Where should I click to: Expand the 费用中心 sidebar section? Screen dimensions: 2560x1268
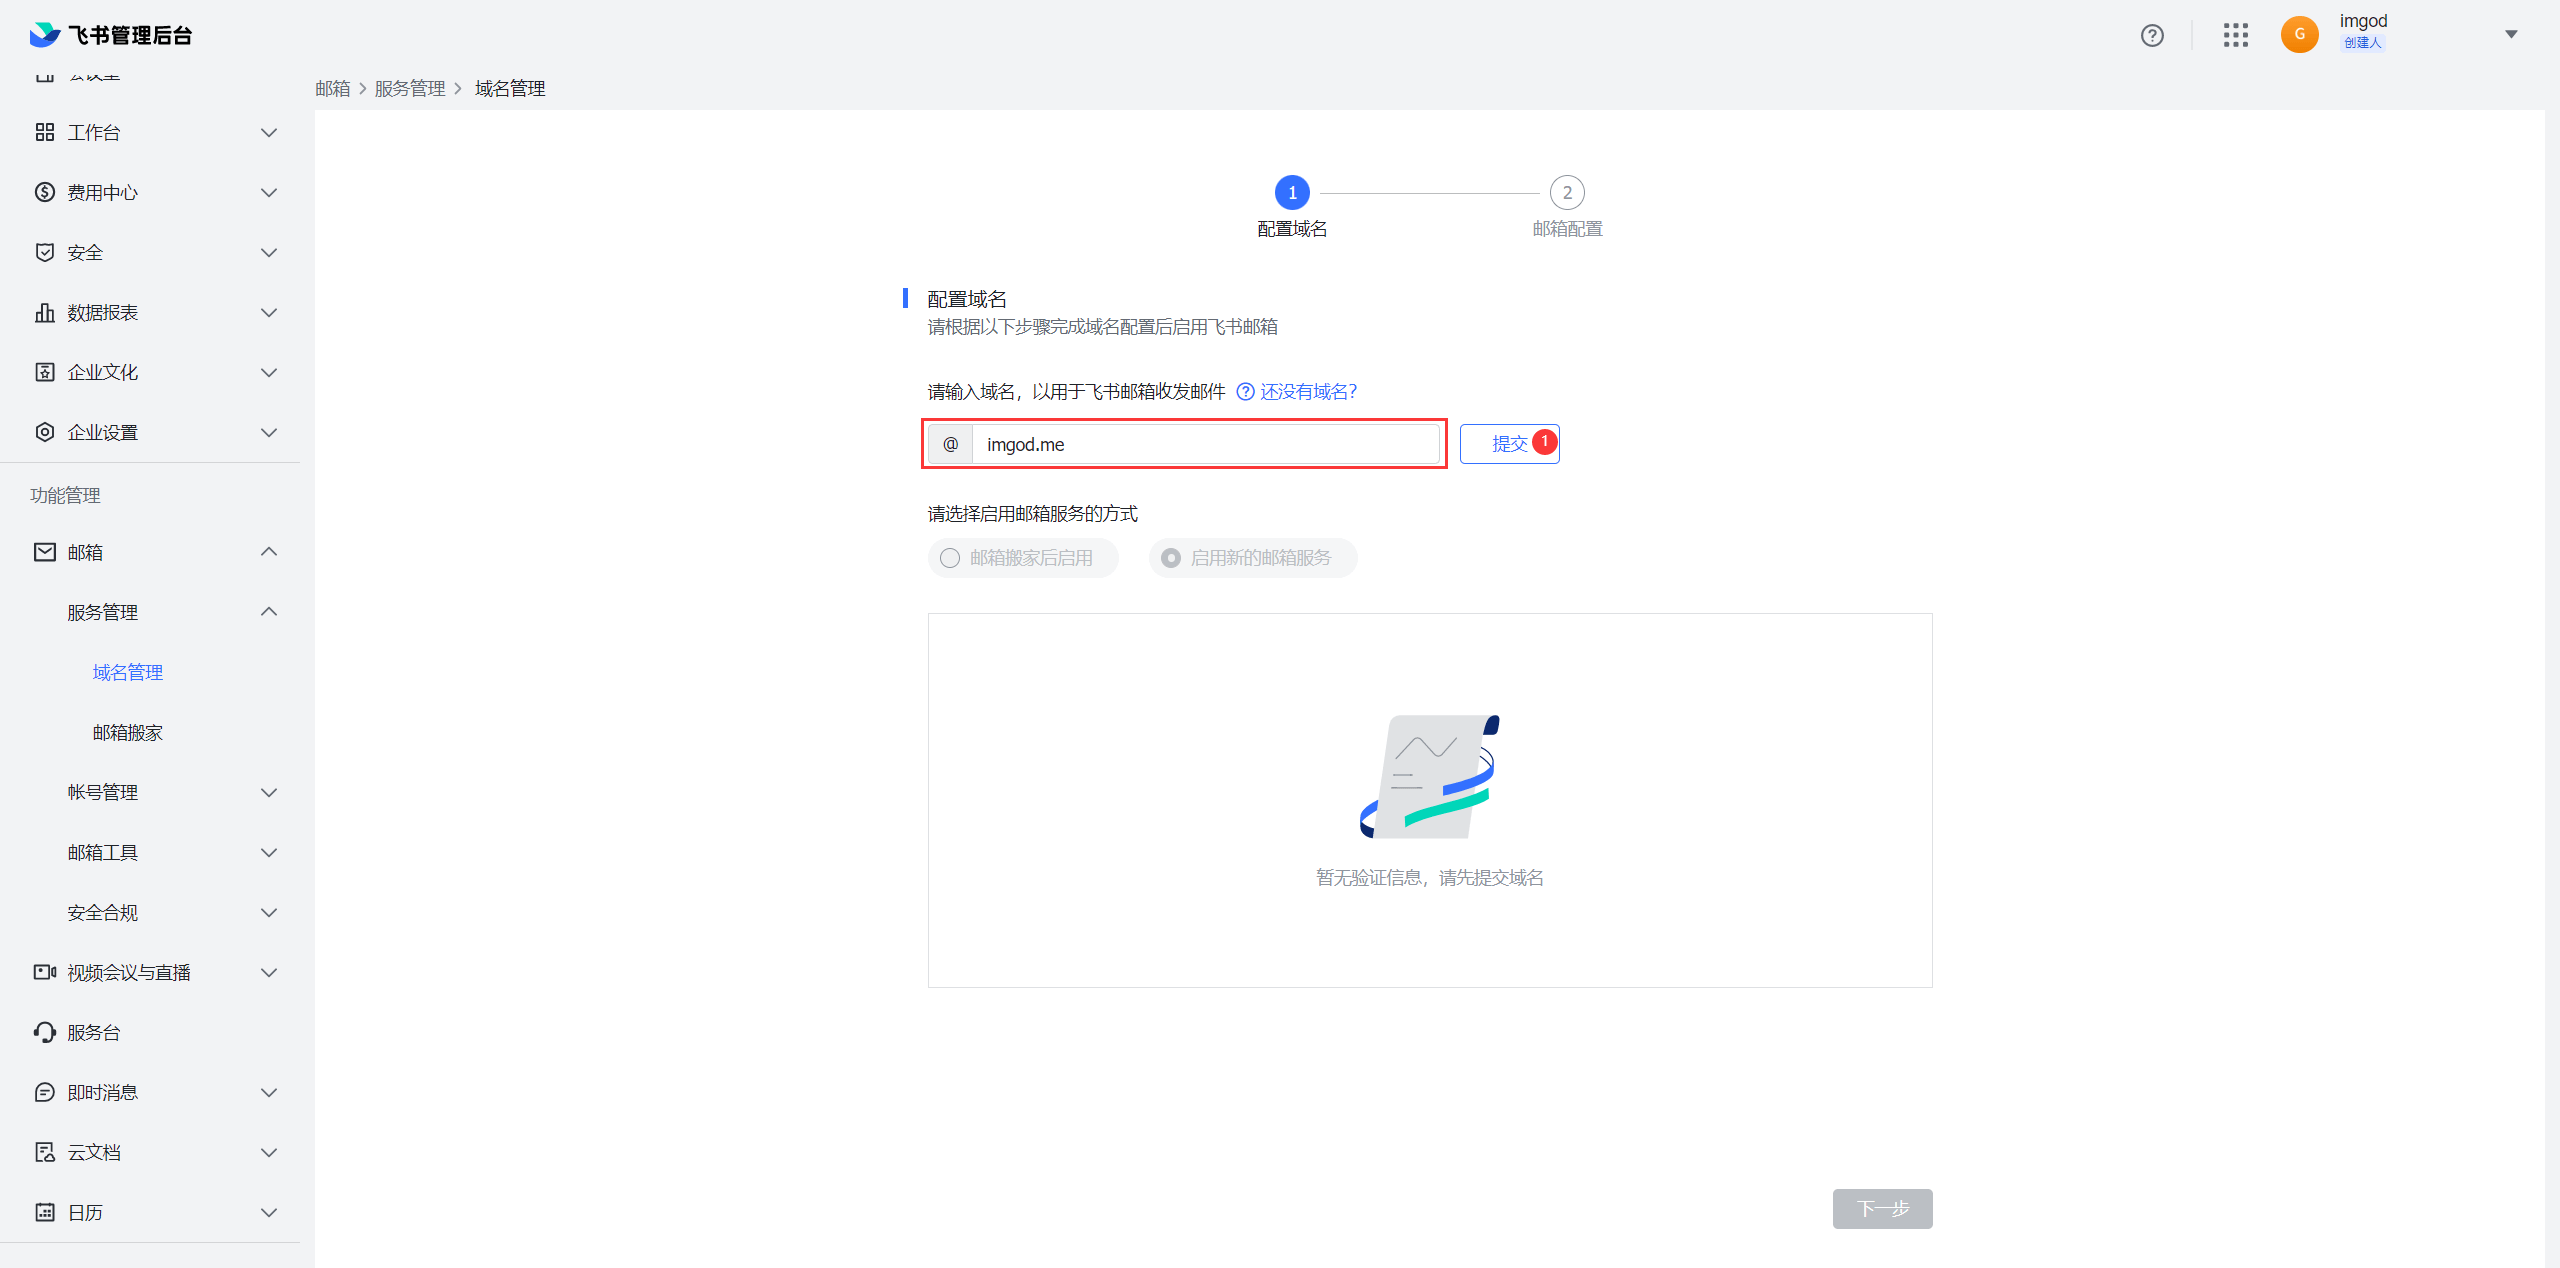(x=155, y=192)
